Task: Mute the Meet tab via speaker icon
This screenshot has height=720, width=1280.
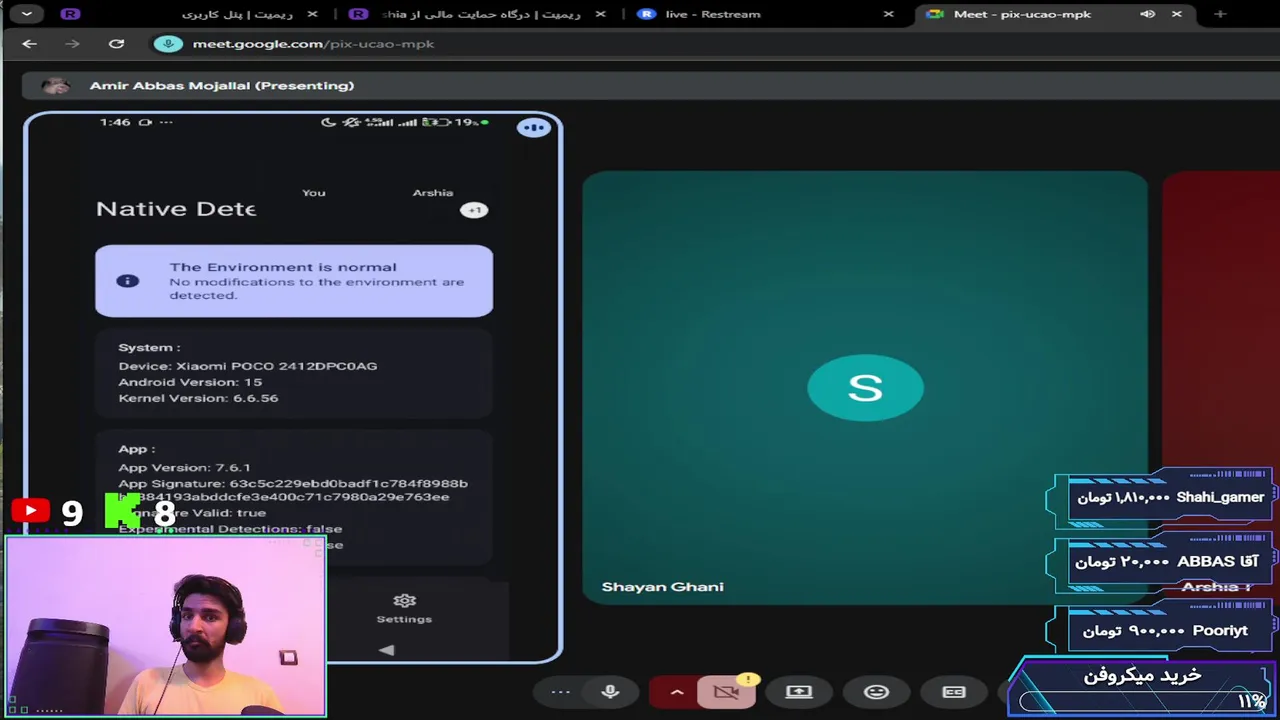Action: pyautogui.click(x=1147, y=14)
